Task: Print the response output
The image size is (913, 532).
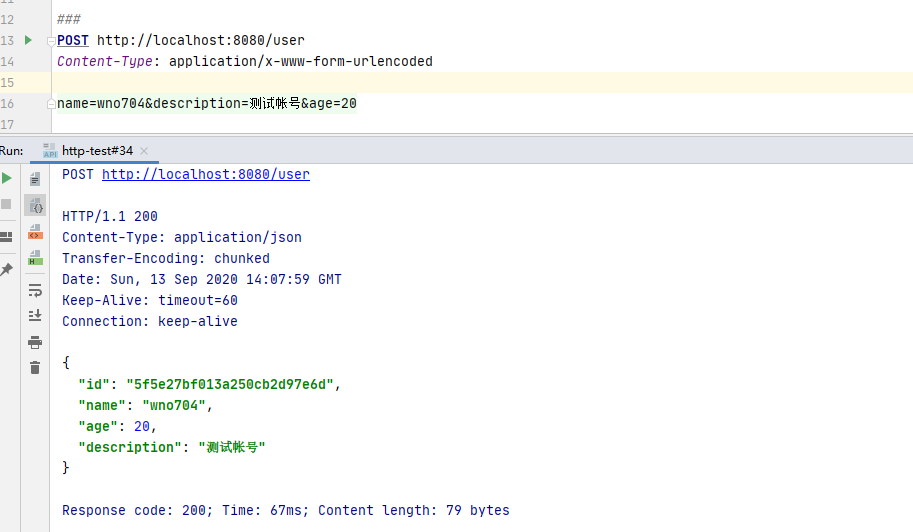Action: point(35,342)
